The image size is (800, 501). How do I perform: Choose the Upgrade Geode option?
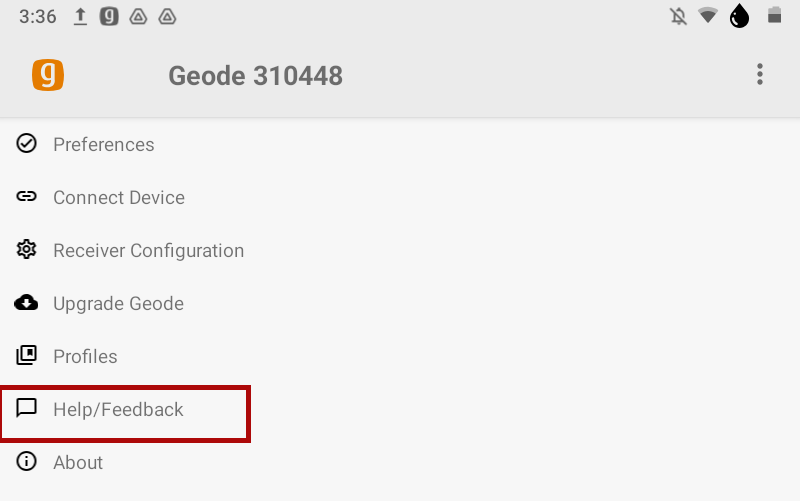tap(118, 304)
